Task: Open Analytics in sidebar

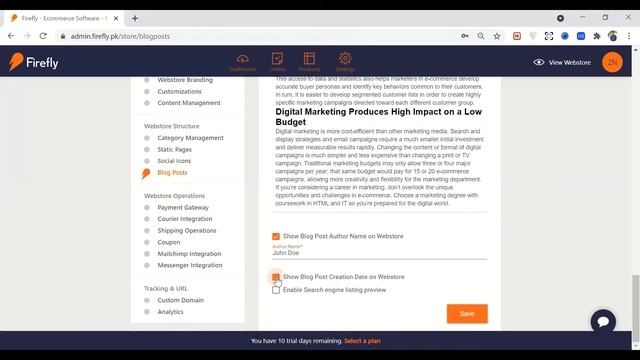Action: pyautogui.click(x=170, y=312)
